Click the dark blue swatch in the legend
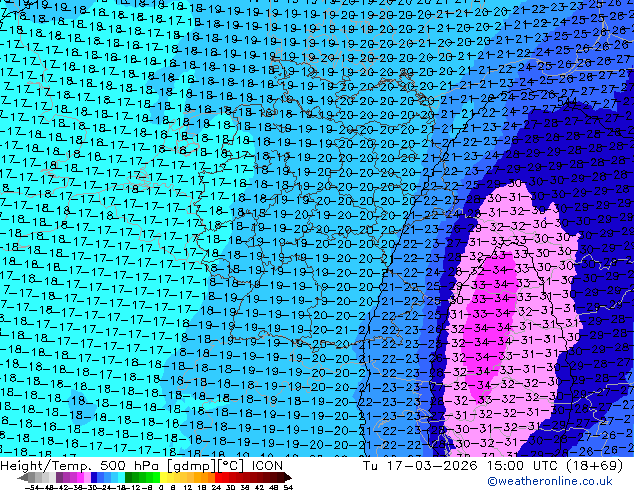Viewport: 634px width, 490px height. pyautogui.click(x=94, y=478)
